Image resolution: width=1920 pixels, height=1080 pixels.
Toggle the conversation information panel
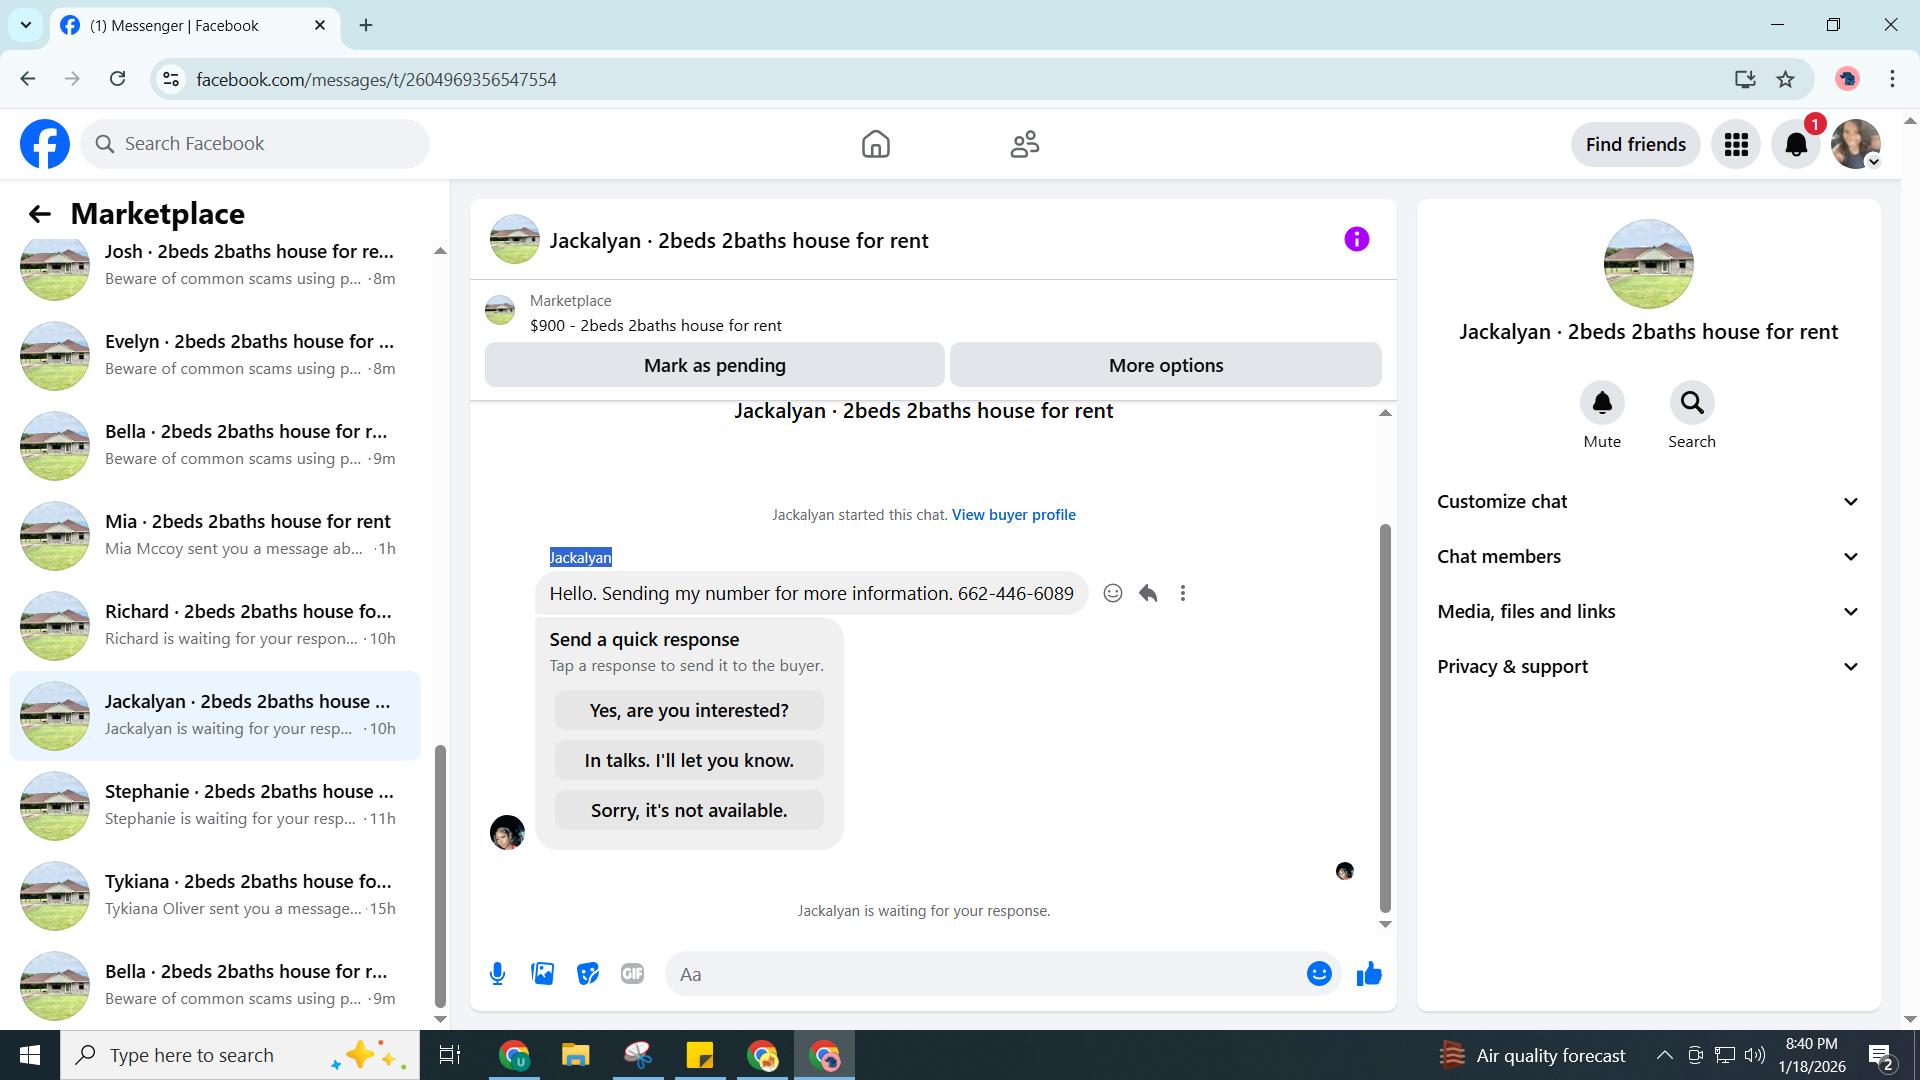point(1356,240)
